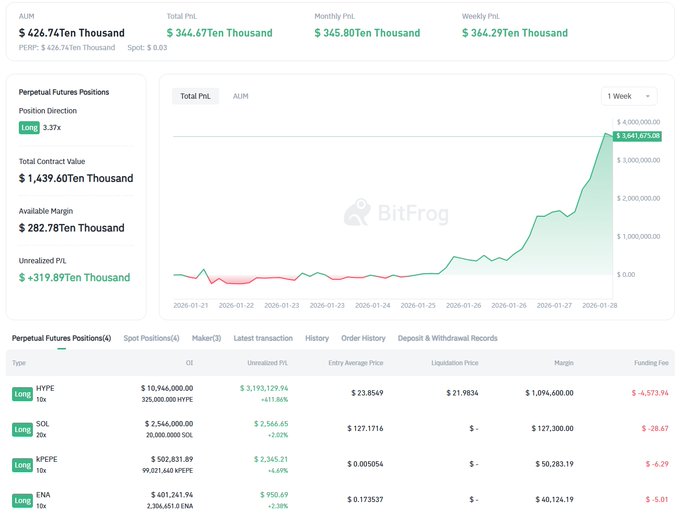Image resolution: width=680 pixels, height=513 pixels.
Task: Click the Funding Fee column header
Action: point(650,363)
